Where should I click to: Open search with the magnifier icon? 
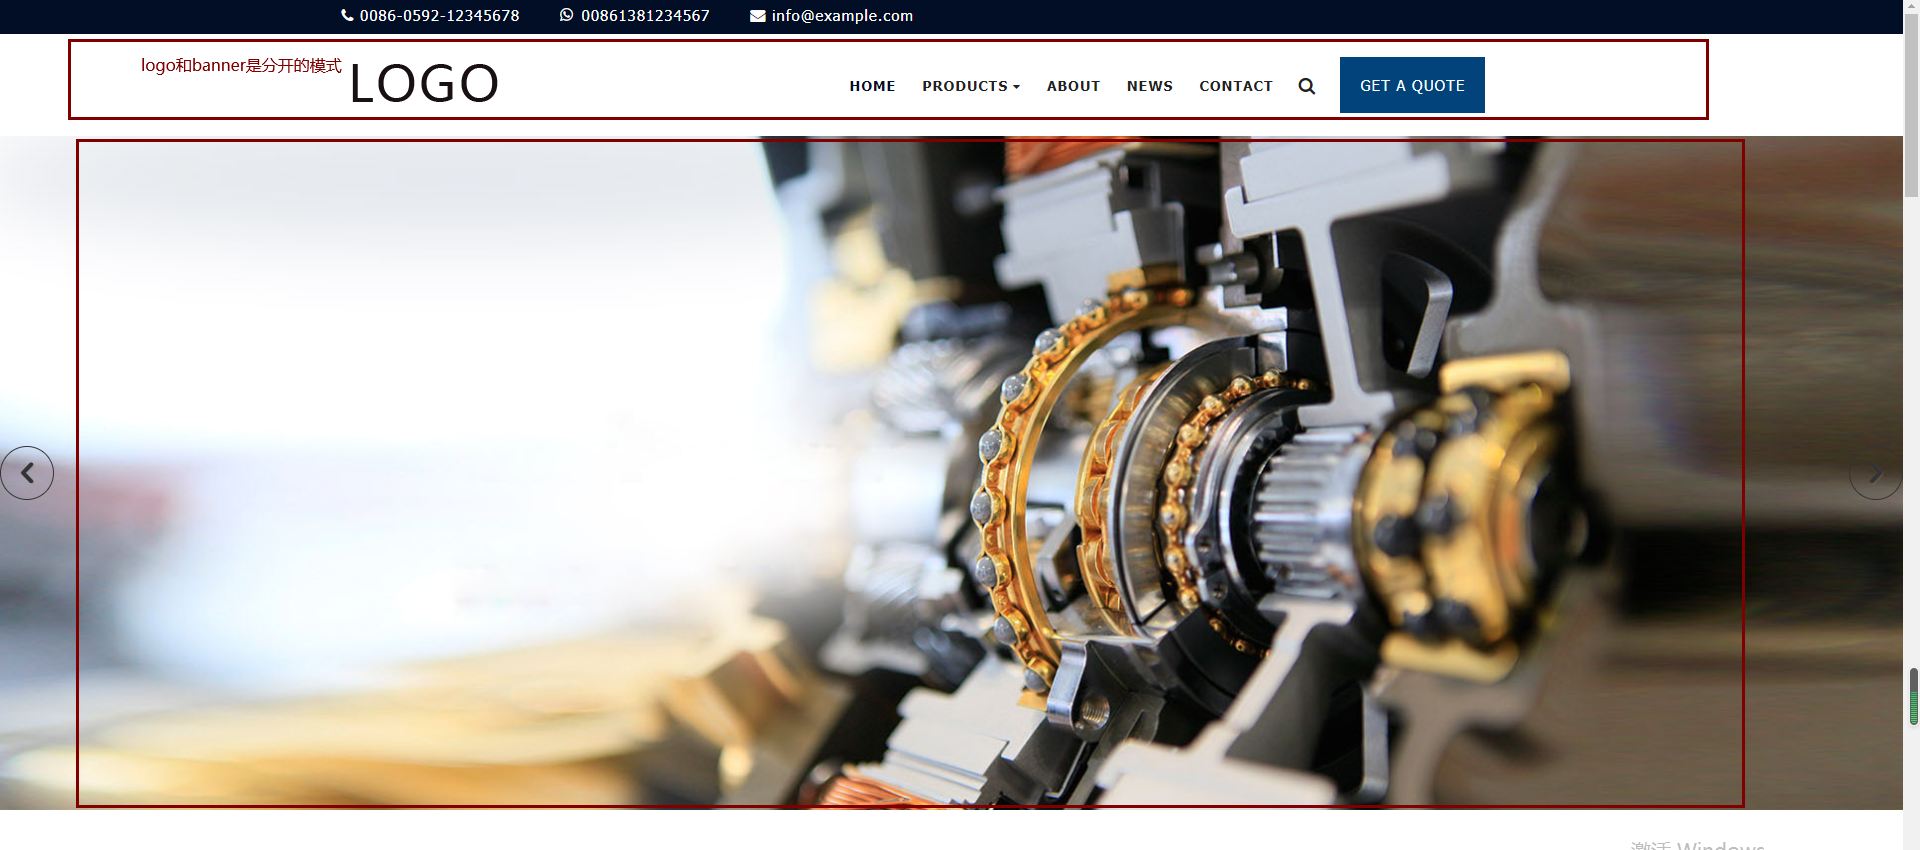pos(1306,86)
